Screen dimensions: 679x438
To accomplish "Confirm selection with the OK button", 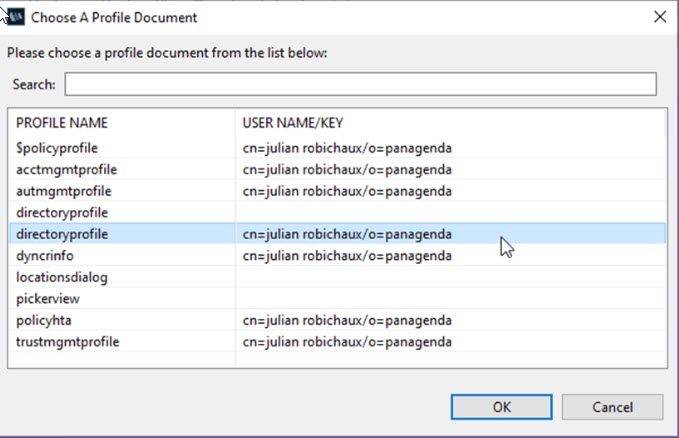I will point(501,407).
